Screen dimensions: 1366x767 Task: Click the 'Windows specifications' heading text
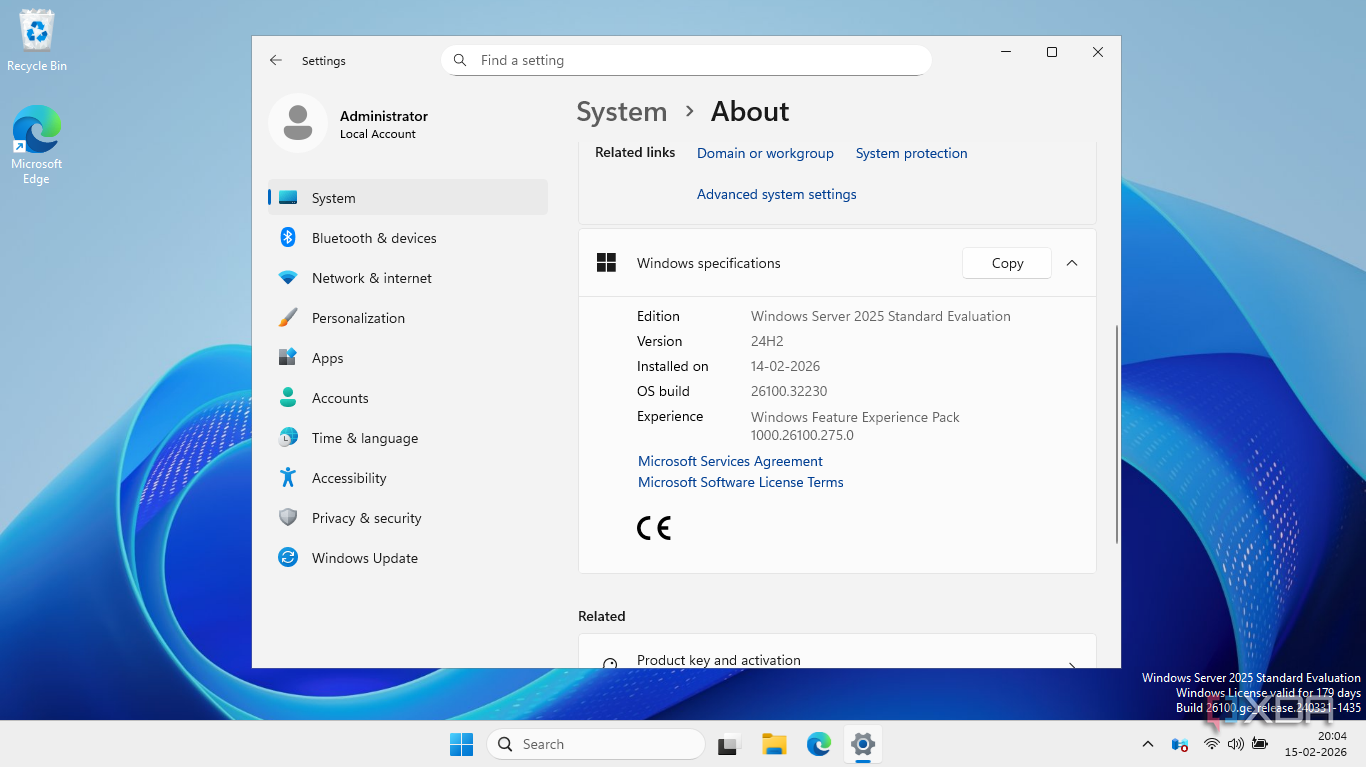709,263
